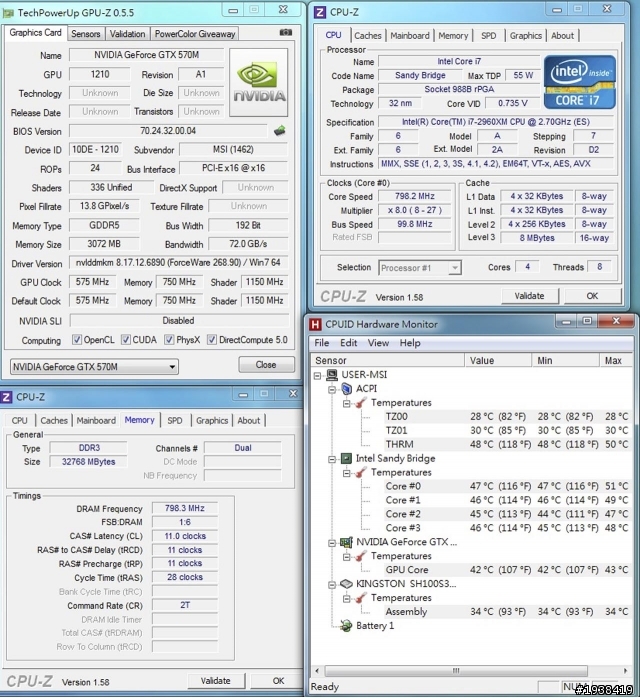The image size is (640, 698).
Task: Open Caches tab in top CPU-Z window
Action: pos(368,36)
